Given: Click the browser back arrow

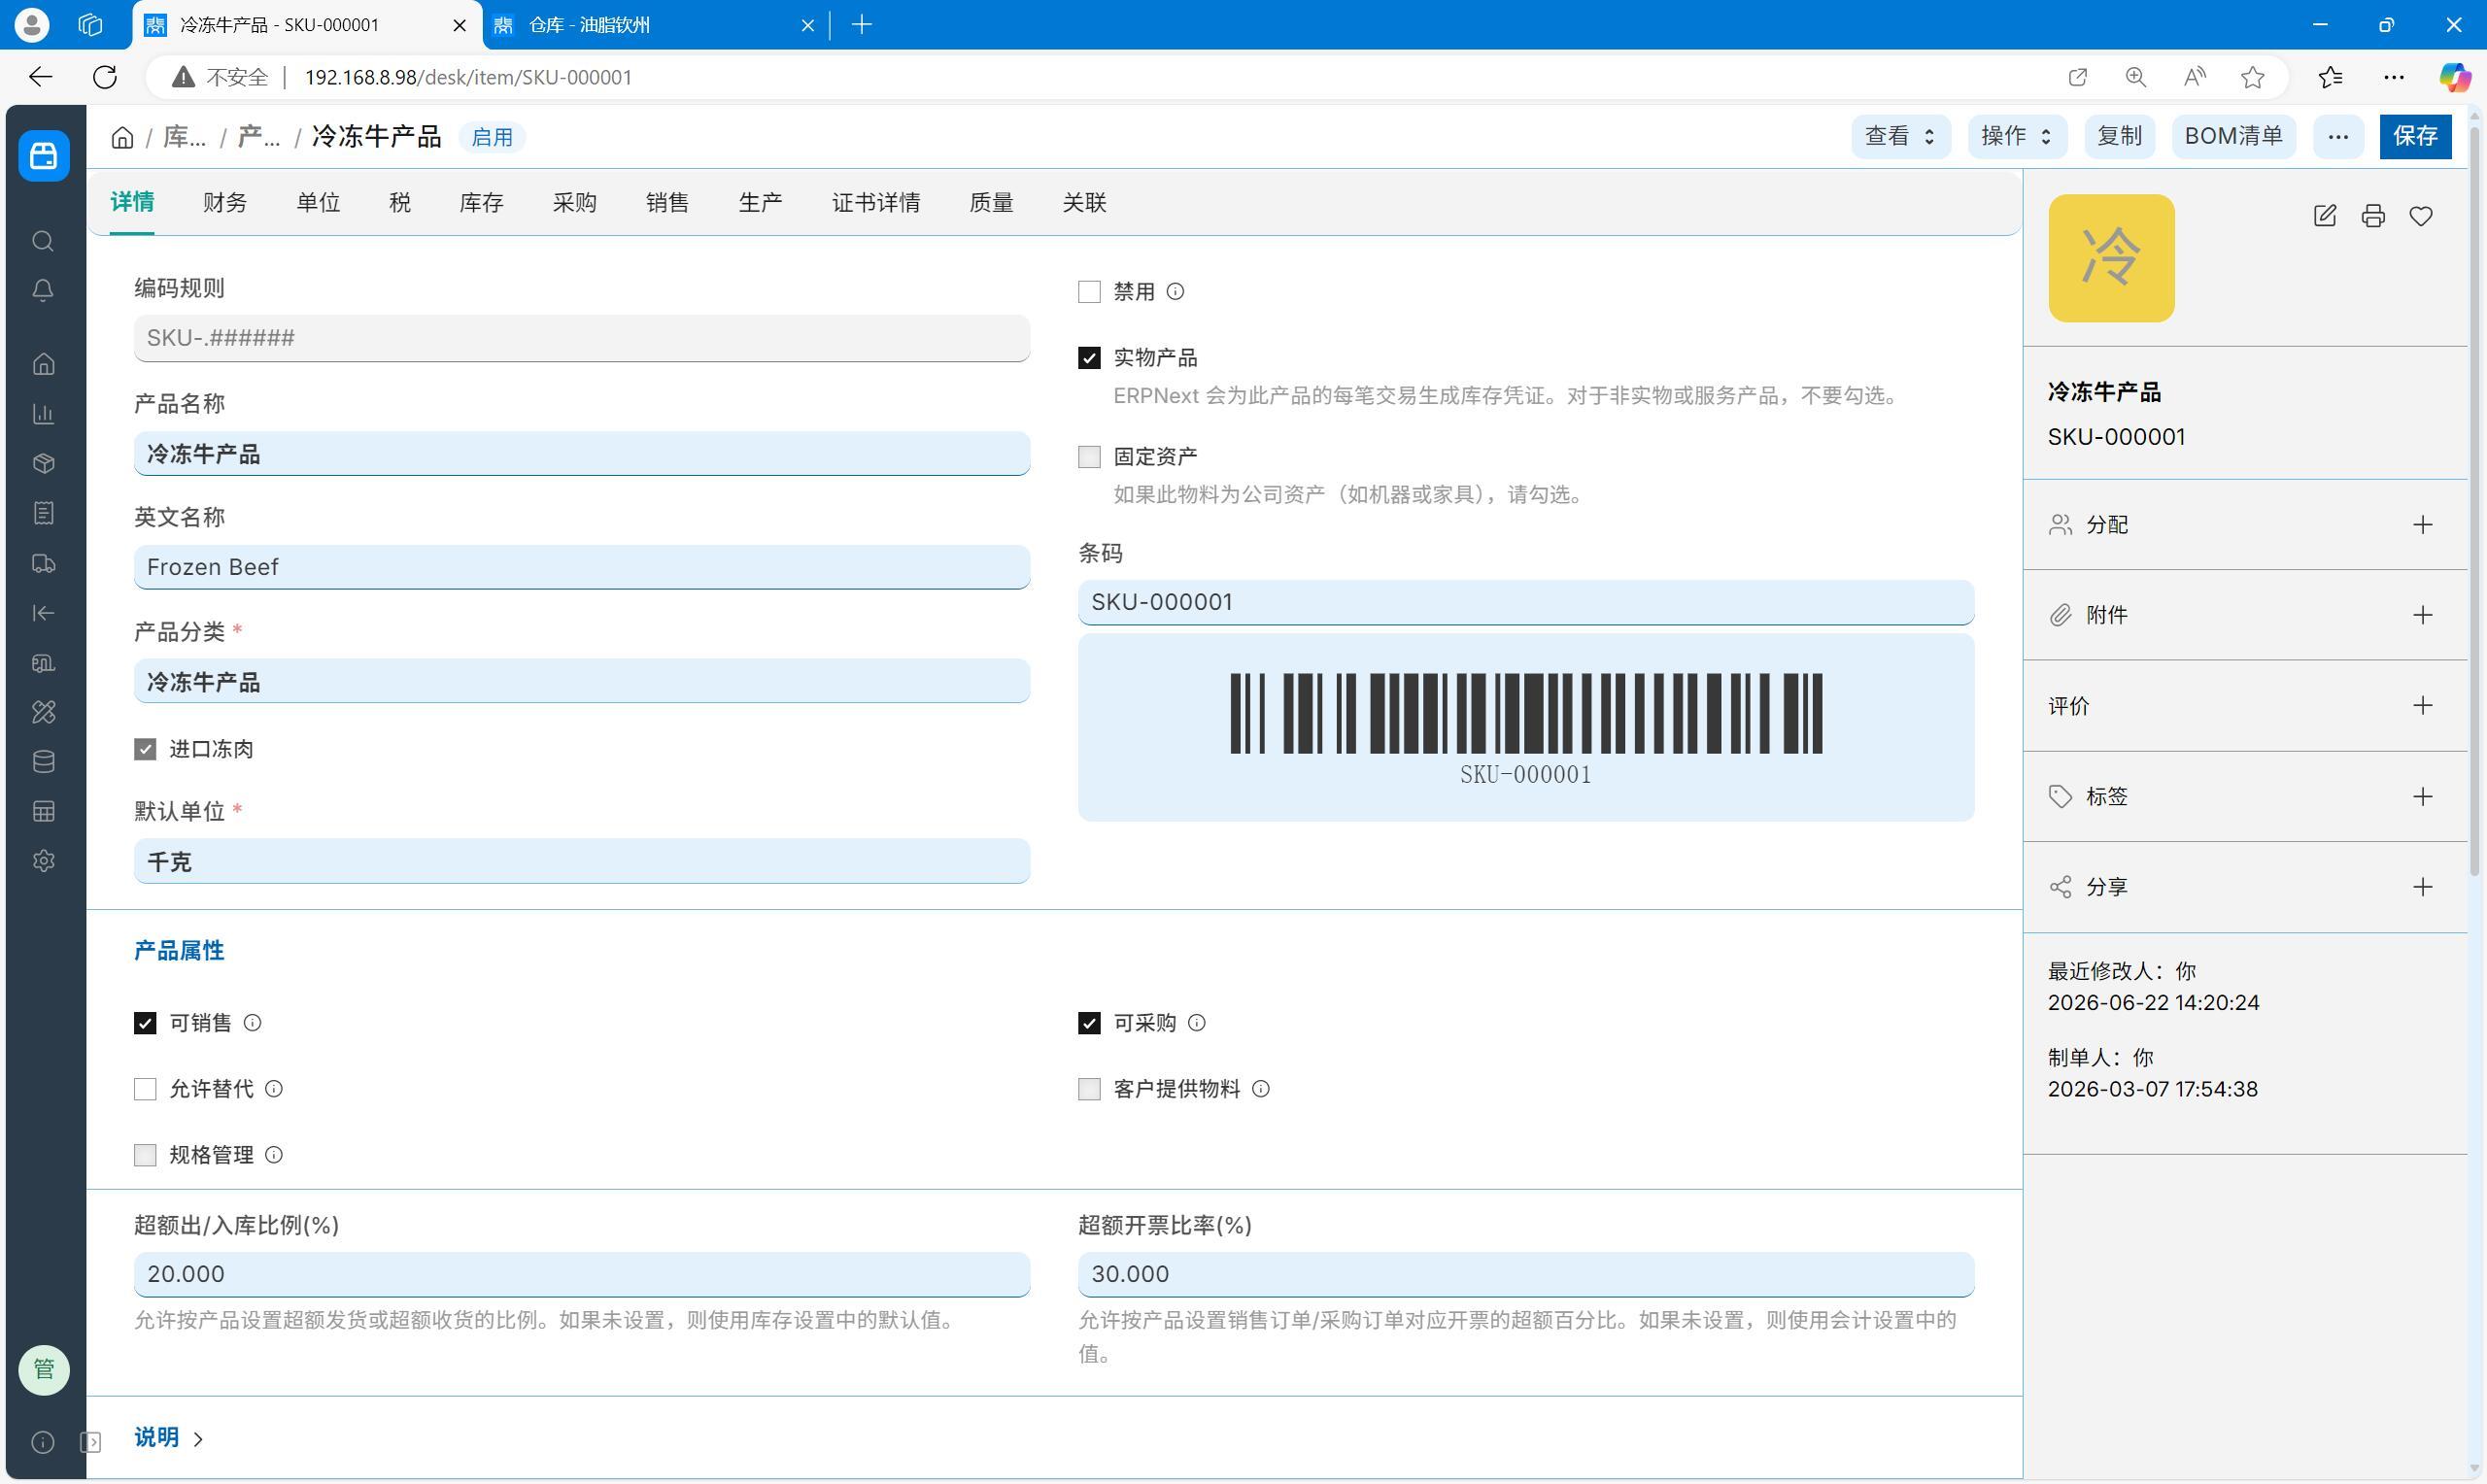Looking at the screenshot, I should point(40,77).
